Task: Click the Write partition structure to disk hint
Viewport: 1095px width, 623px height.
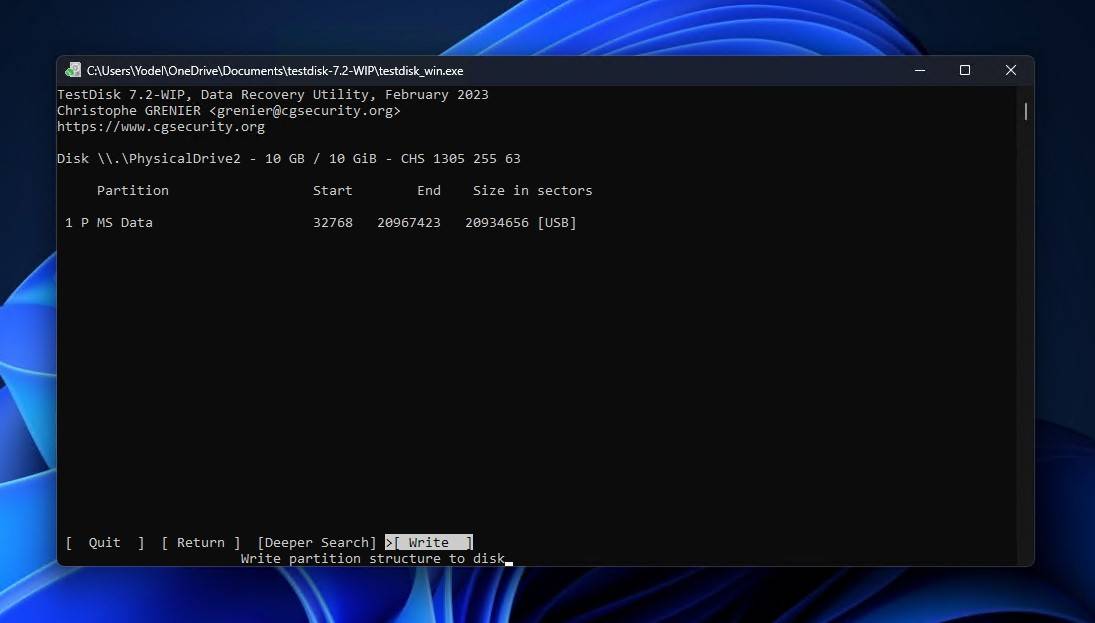Action: [x=372, y=559]
